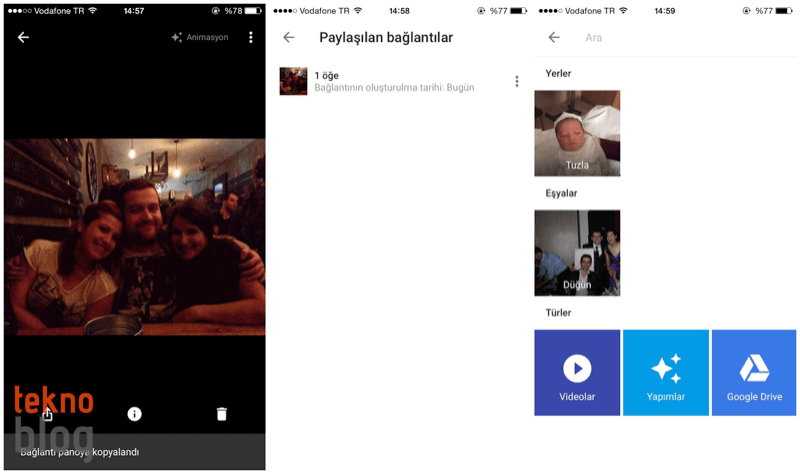Viewport: 800px width, 474px height.
Task: Tap the 'Eşyalar' section heading
Action: 561,193
